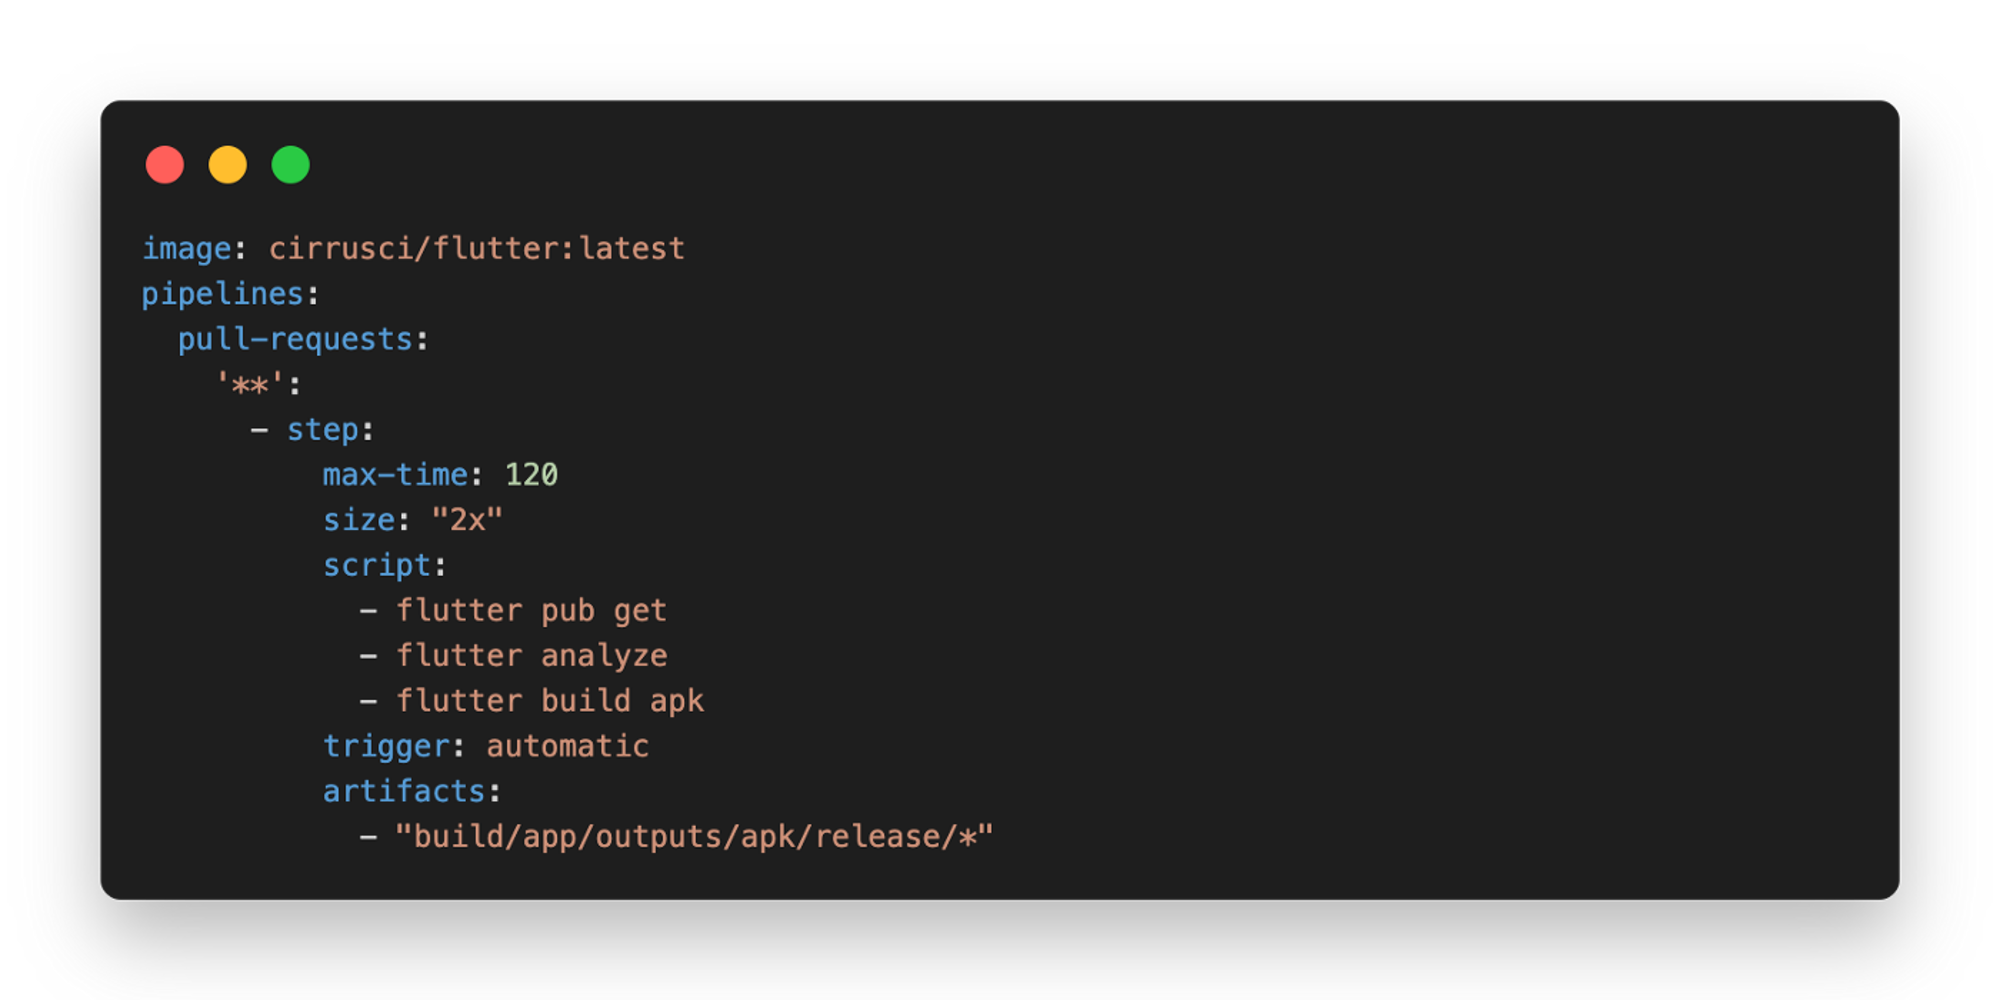Click the 'flutter build apk' command line
Viewport: 2000px width, 1000px height.
tap(550, 701)
